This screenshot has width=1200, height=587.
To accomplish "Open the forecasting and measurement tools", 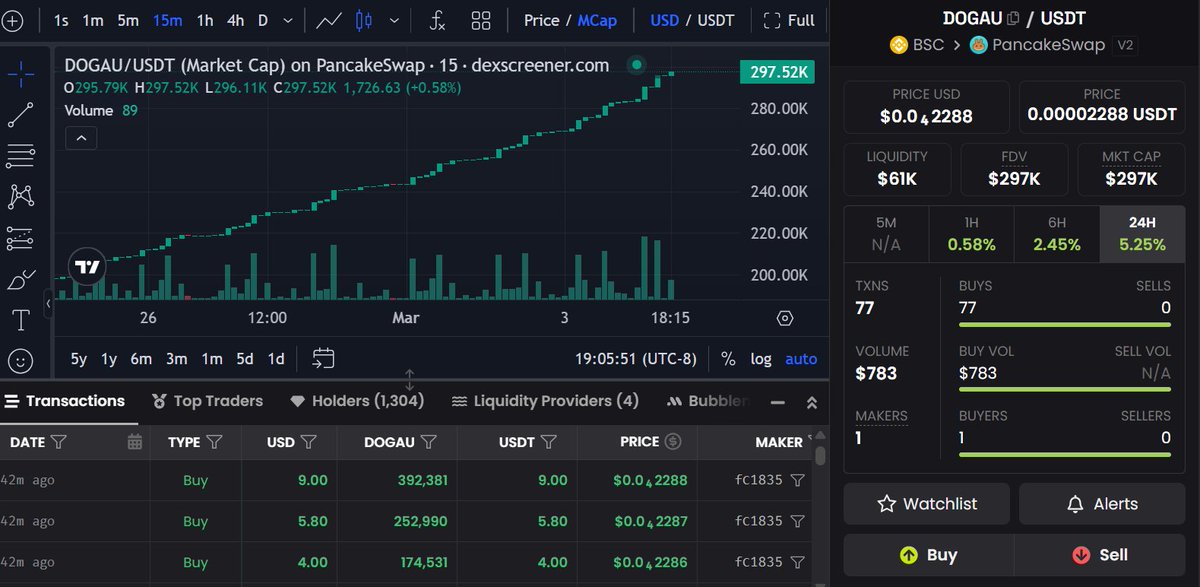I will 21,238.
